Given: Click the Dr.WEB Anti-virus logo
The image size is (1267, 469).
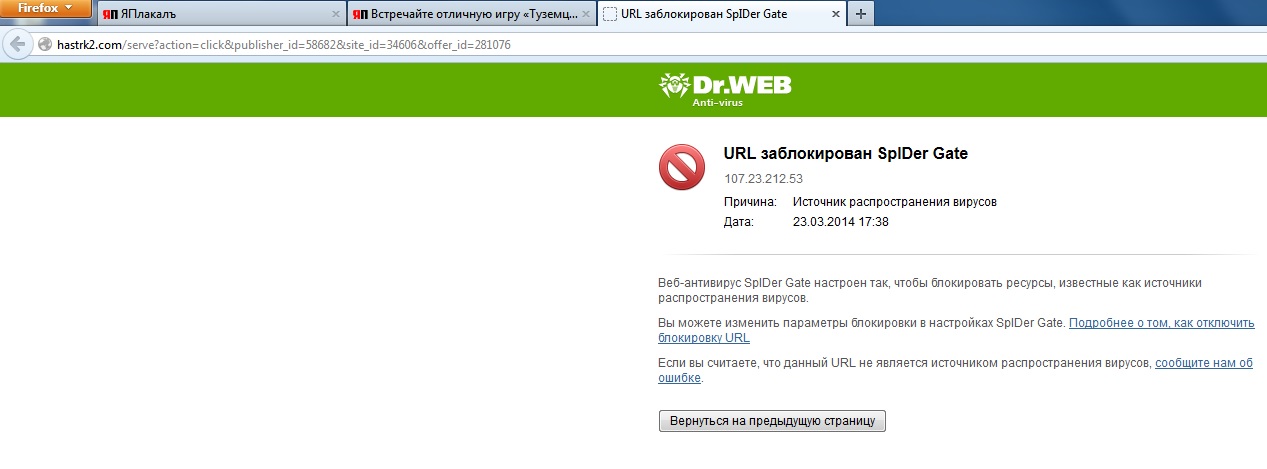Looking at the screenshot, I should pyautogui.click(x=724, y=89).
